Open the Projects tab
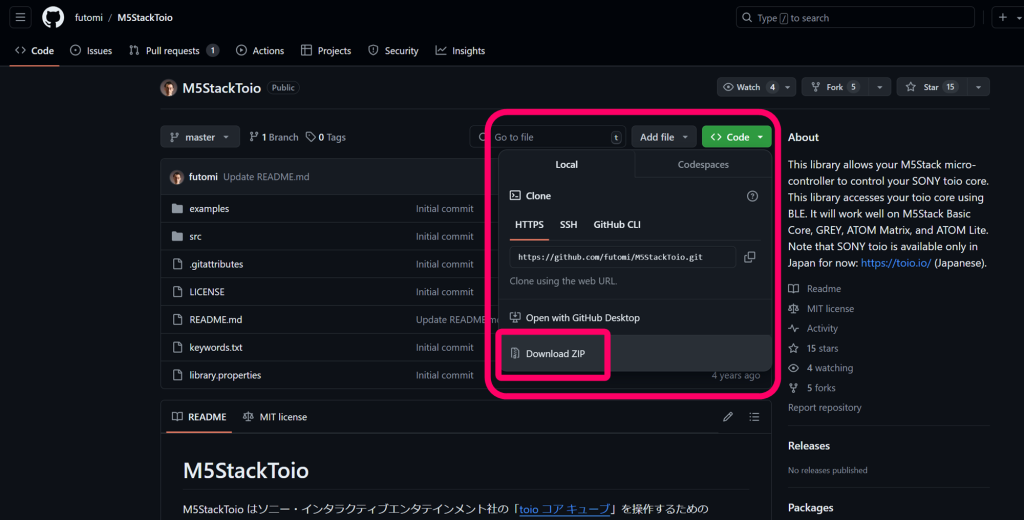This screenshot has width=1024, height=520. click(x=326, y=50)
